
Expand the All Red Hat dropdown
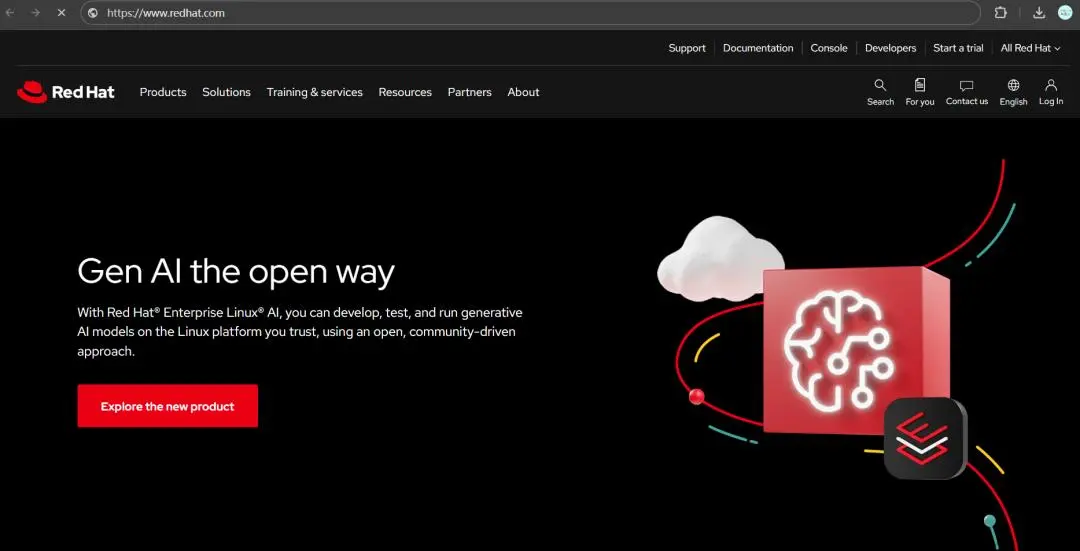coord(1030,48)
